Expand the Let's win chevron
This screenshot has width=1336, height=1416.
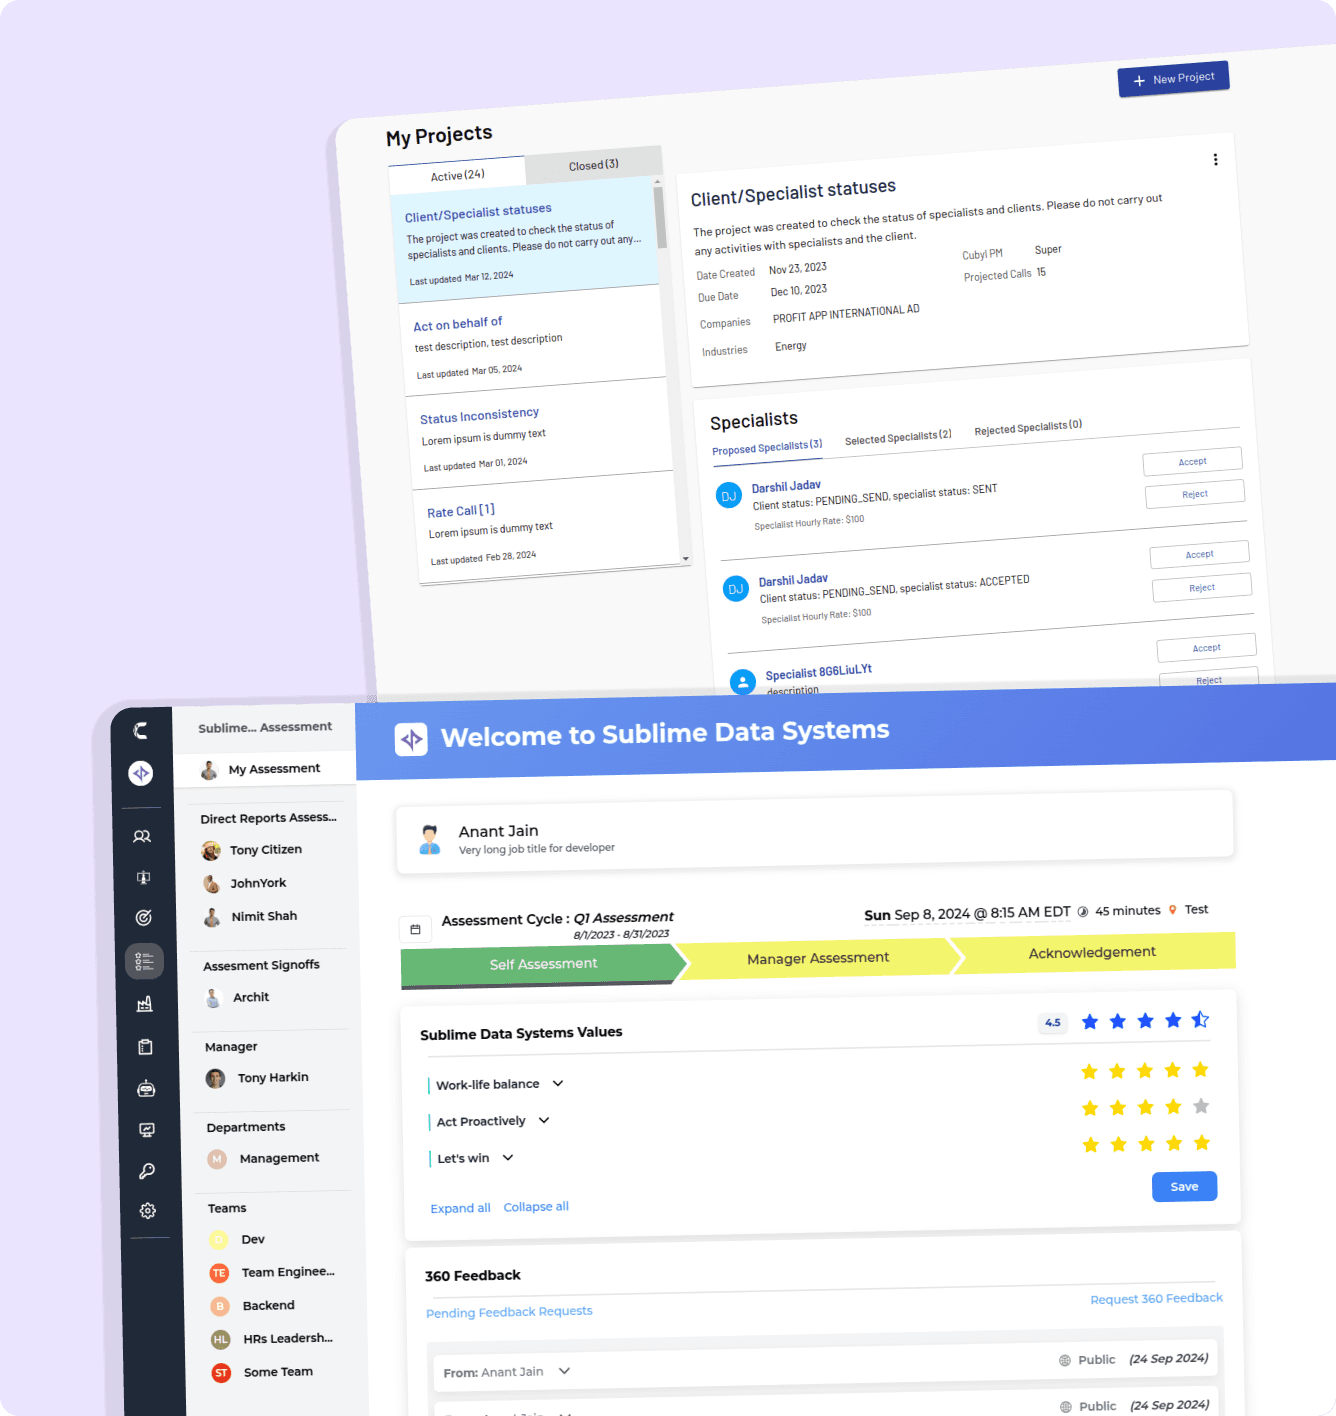click(x=508, y=1157)
